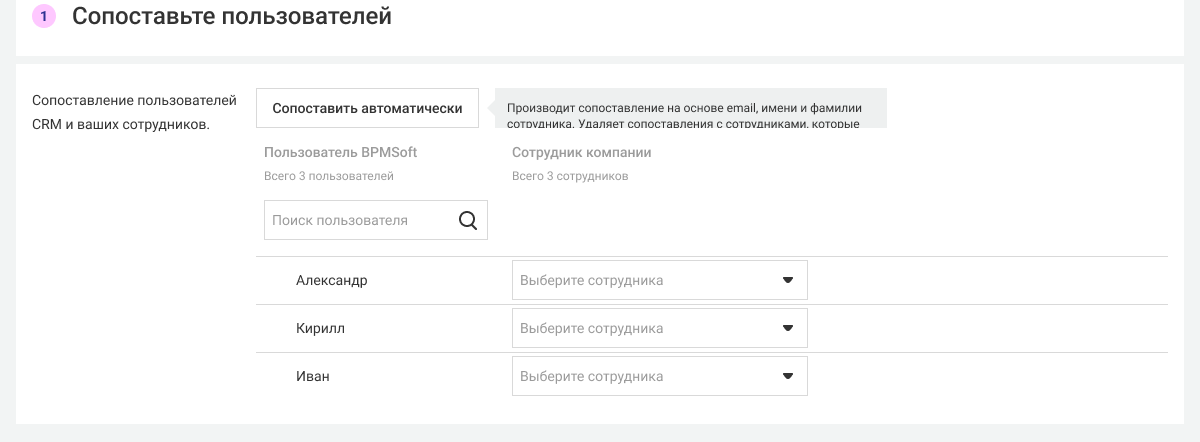Expand the dropdown arrow in Иван's row
The image size is (1200, 442).
point(787,376)
